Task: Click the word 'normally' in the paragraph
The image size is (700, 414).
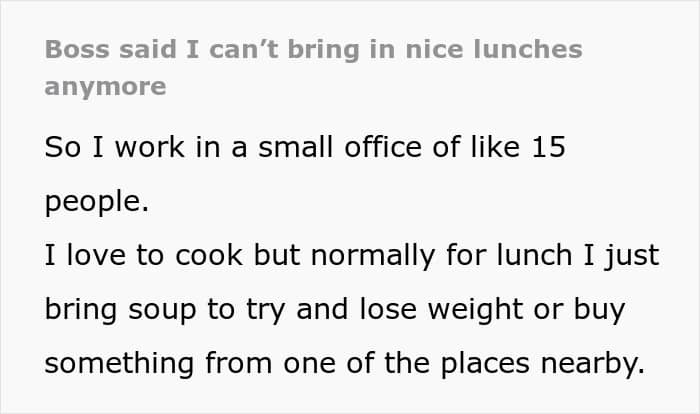Action: (x=373, y=256)
